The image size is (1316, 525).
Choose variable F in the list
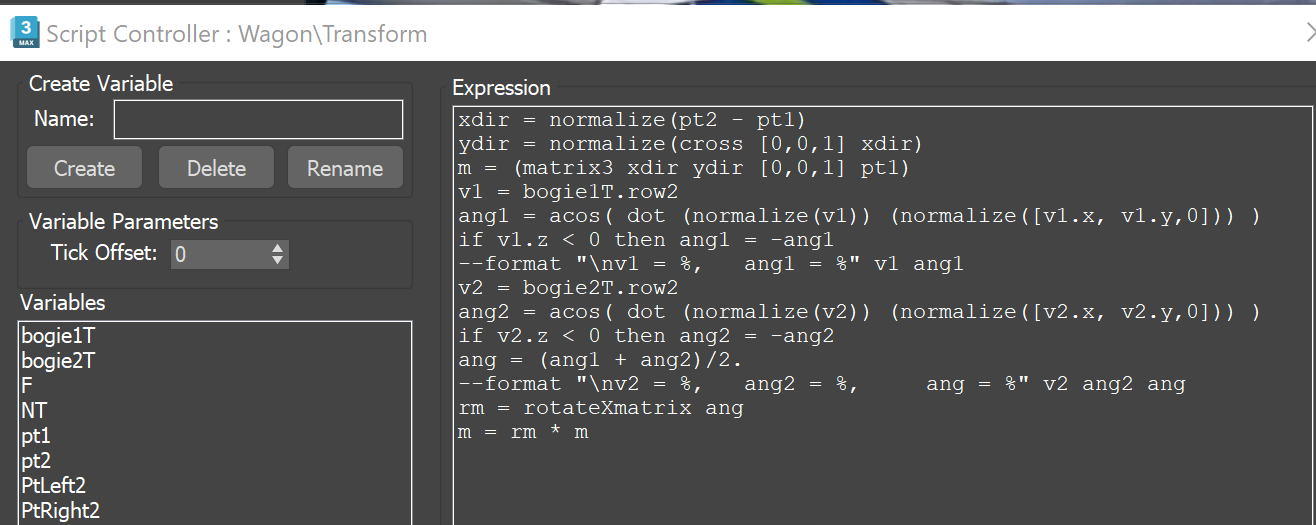(x=27, y=386)
